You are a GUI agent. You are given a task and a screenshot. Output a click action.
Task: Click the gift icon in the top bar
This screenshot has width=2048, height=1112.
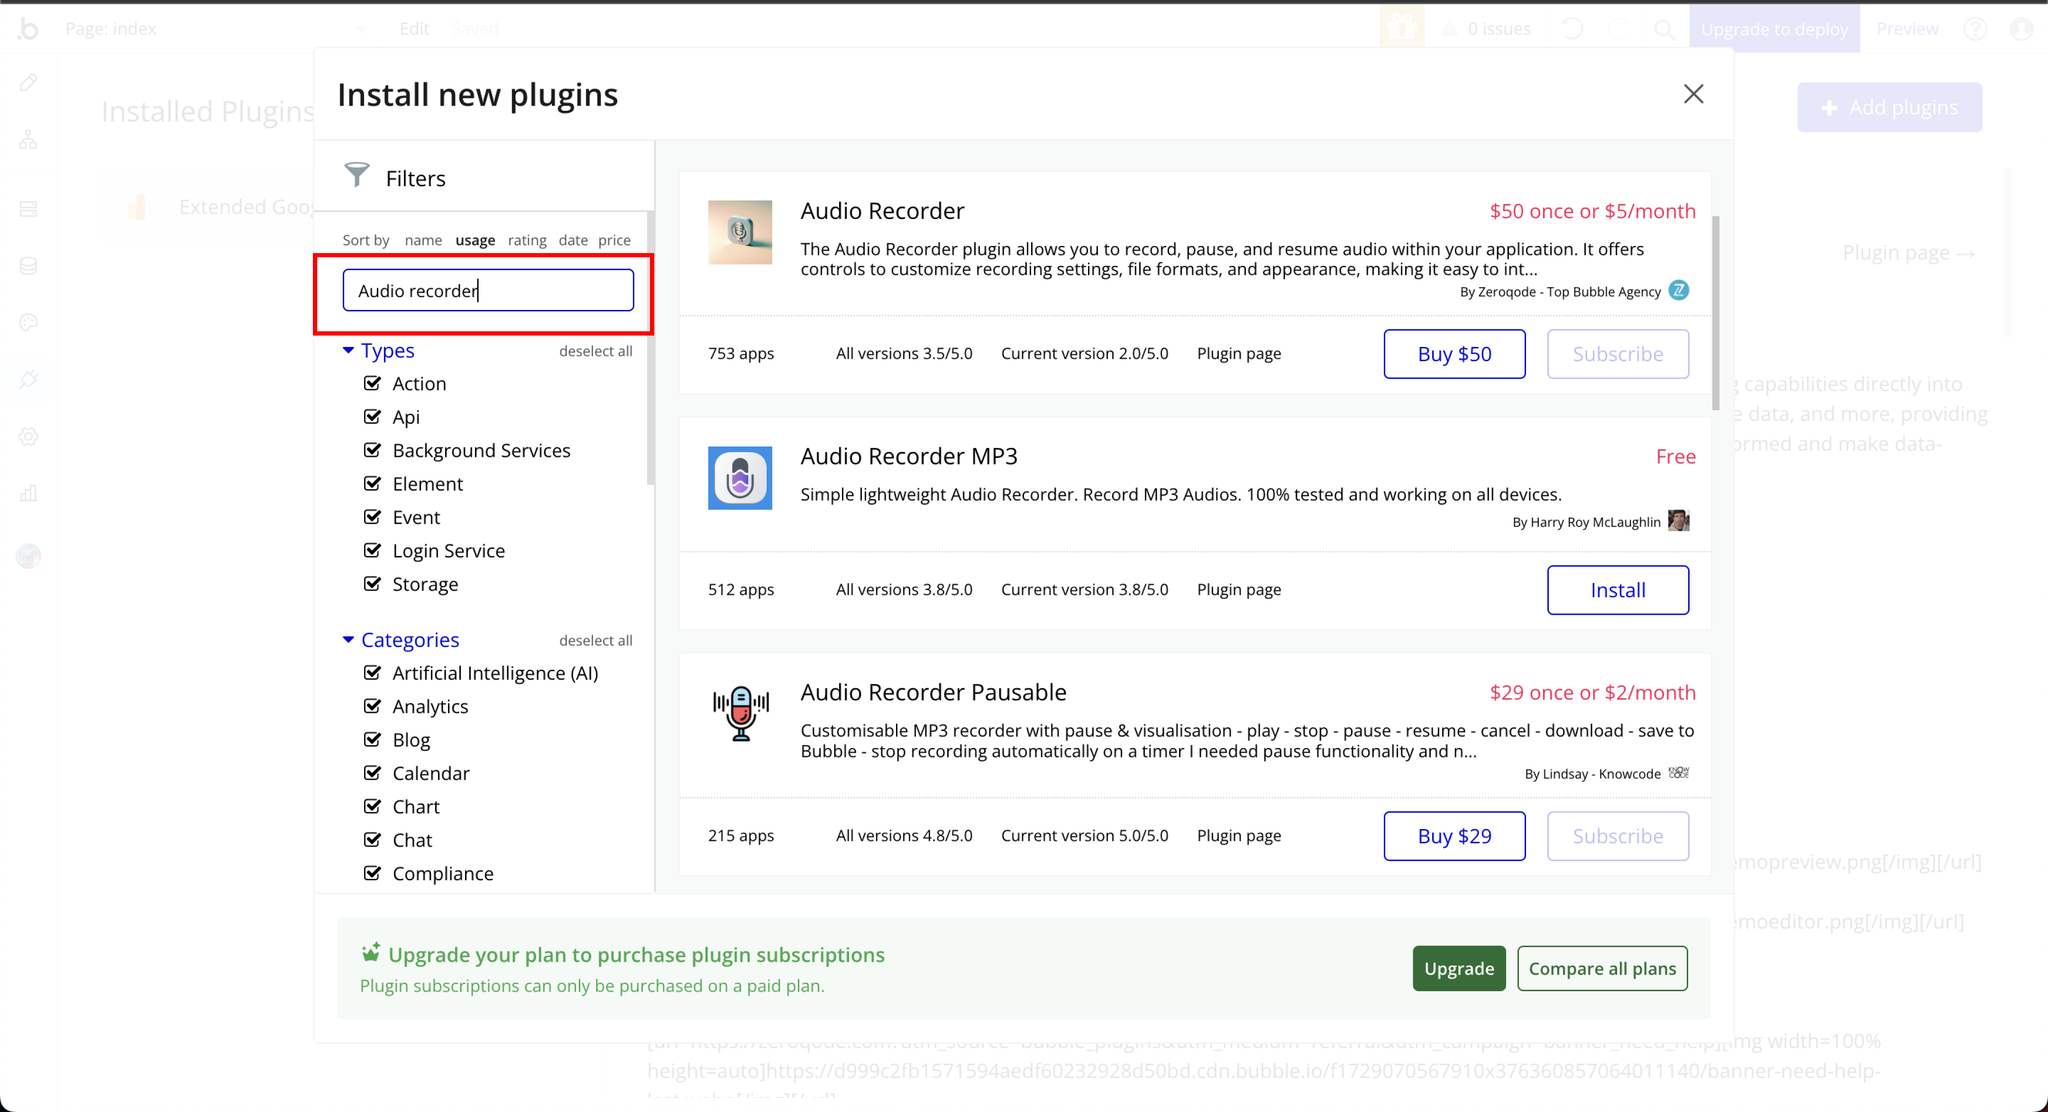pos(1402,28)
